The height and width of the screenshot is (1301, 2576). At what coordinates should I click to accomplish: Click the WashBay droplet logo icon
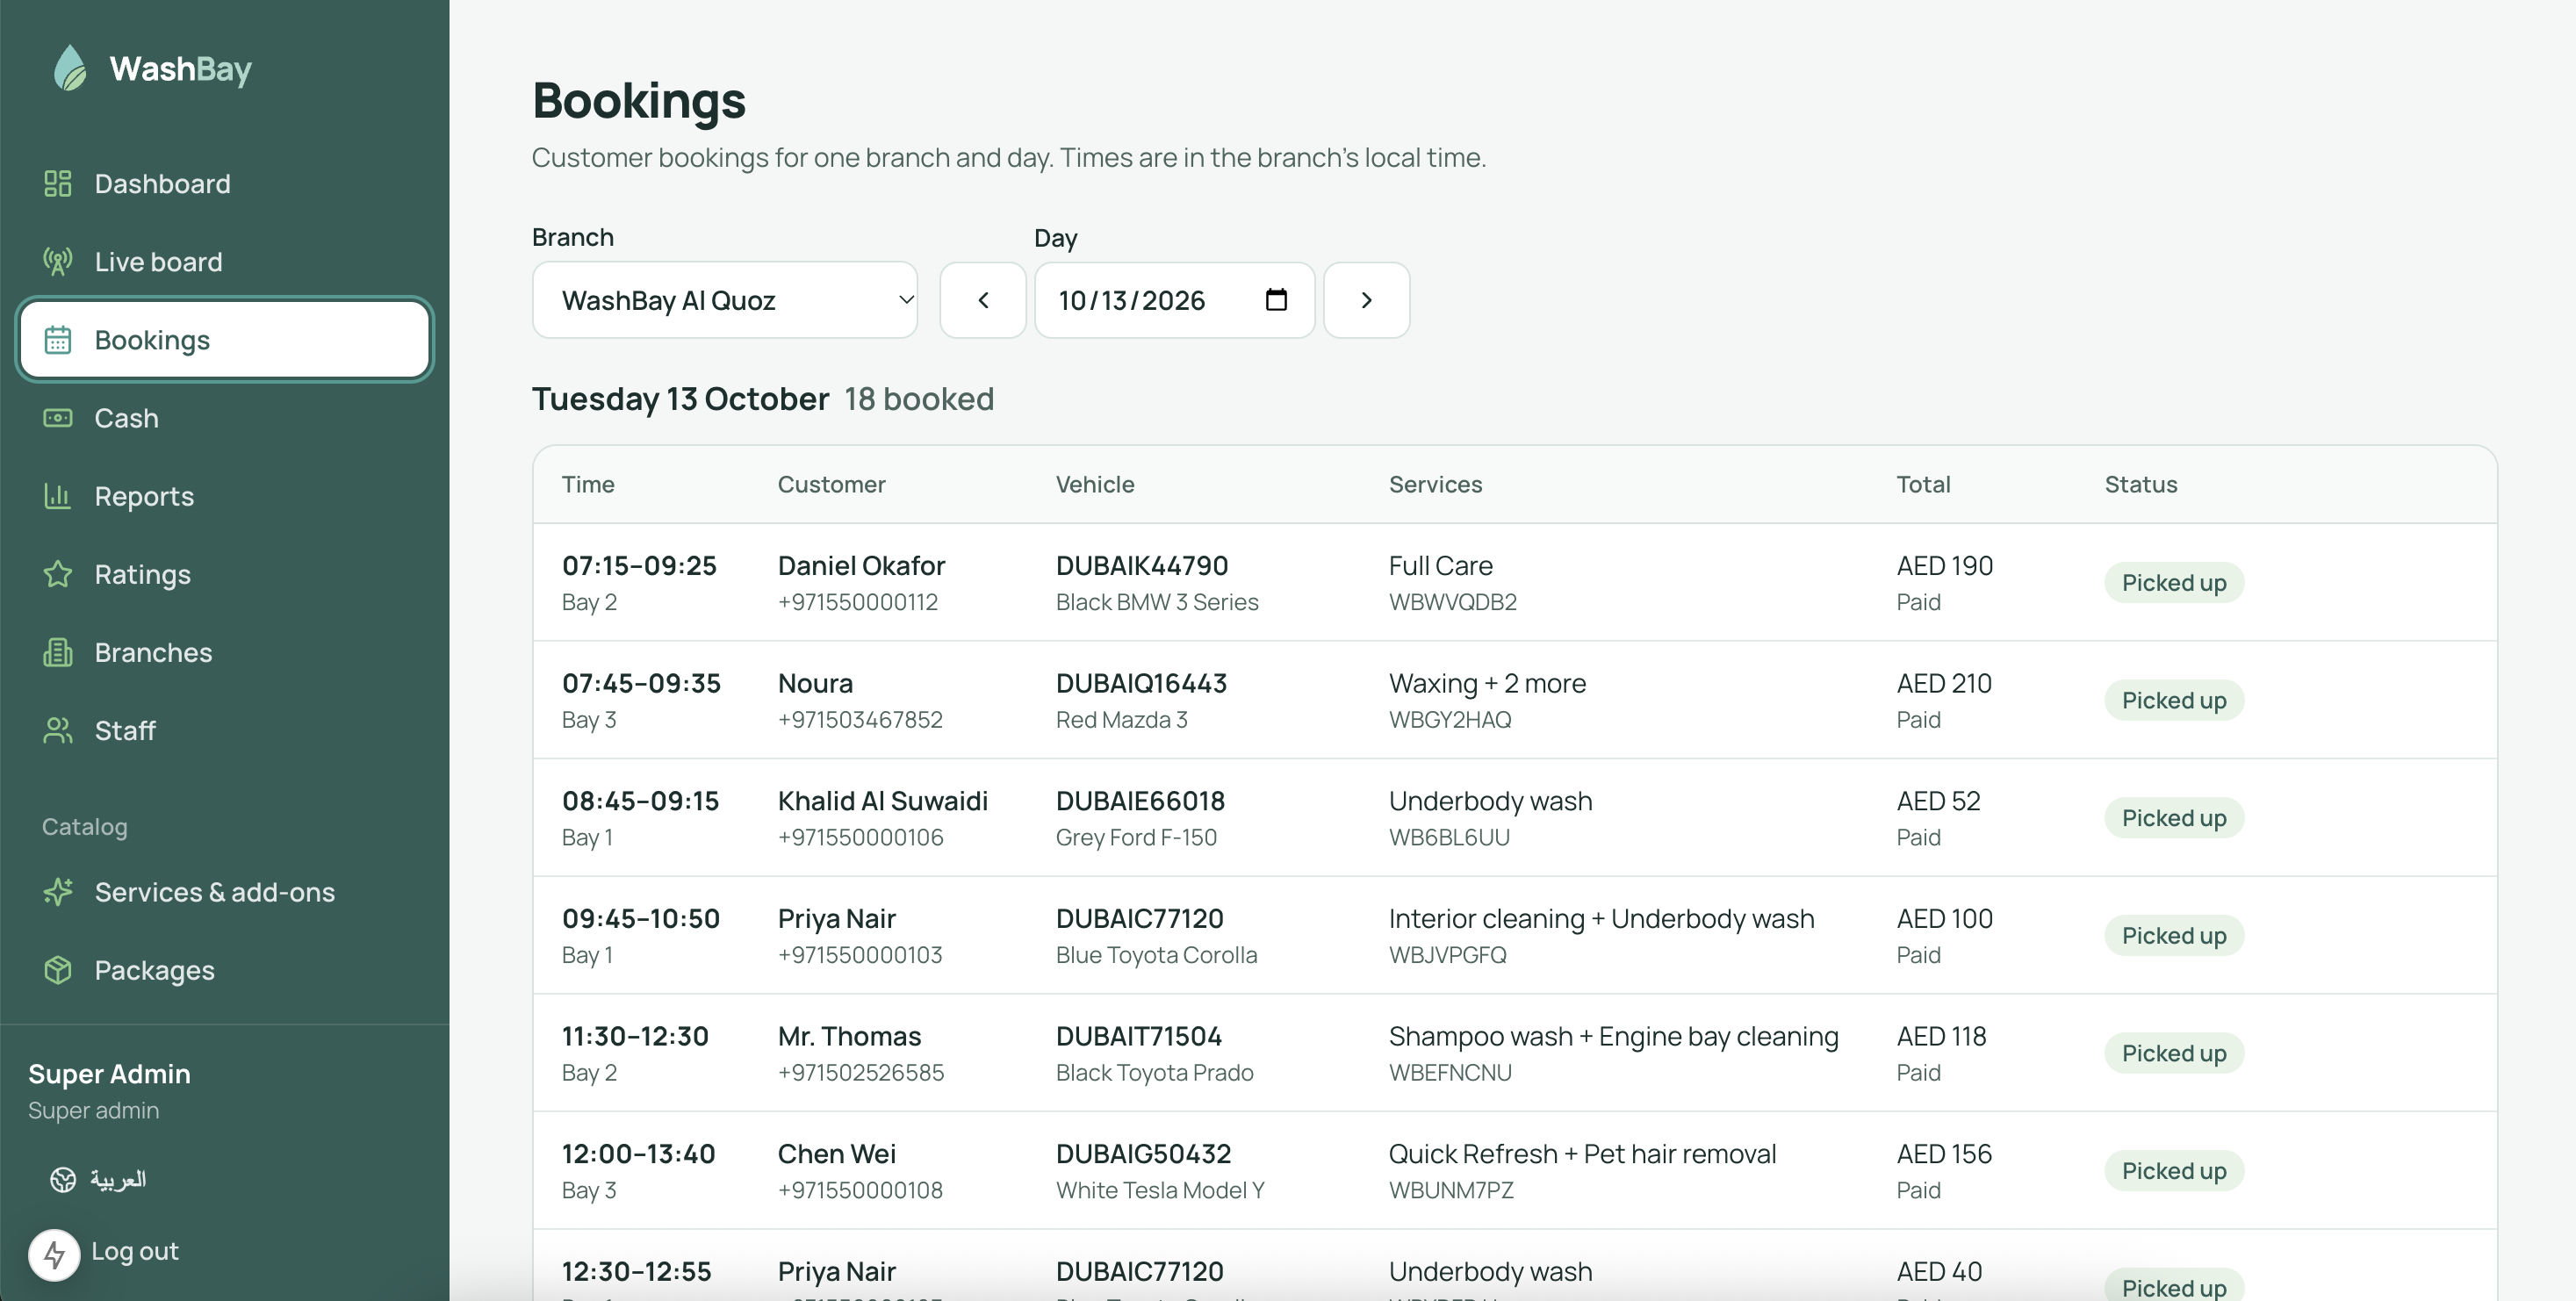click(70, 68)
